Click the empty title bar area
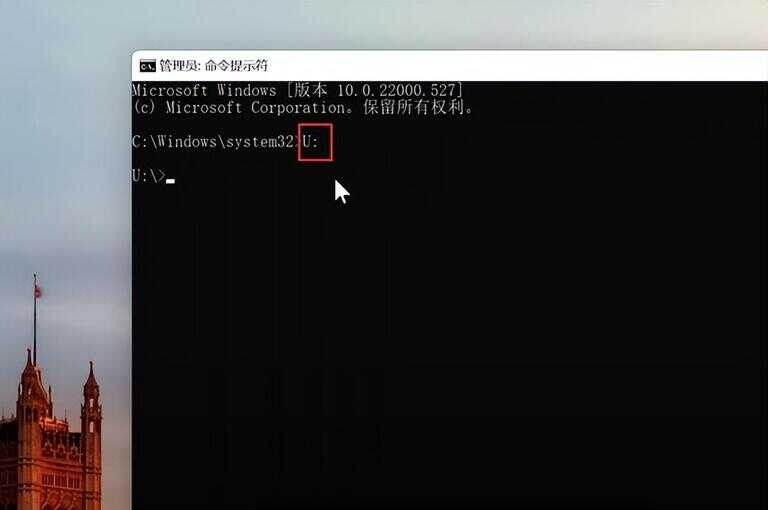This screenshot has width=768, height=510. click(x=514, y=65)
